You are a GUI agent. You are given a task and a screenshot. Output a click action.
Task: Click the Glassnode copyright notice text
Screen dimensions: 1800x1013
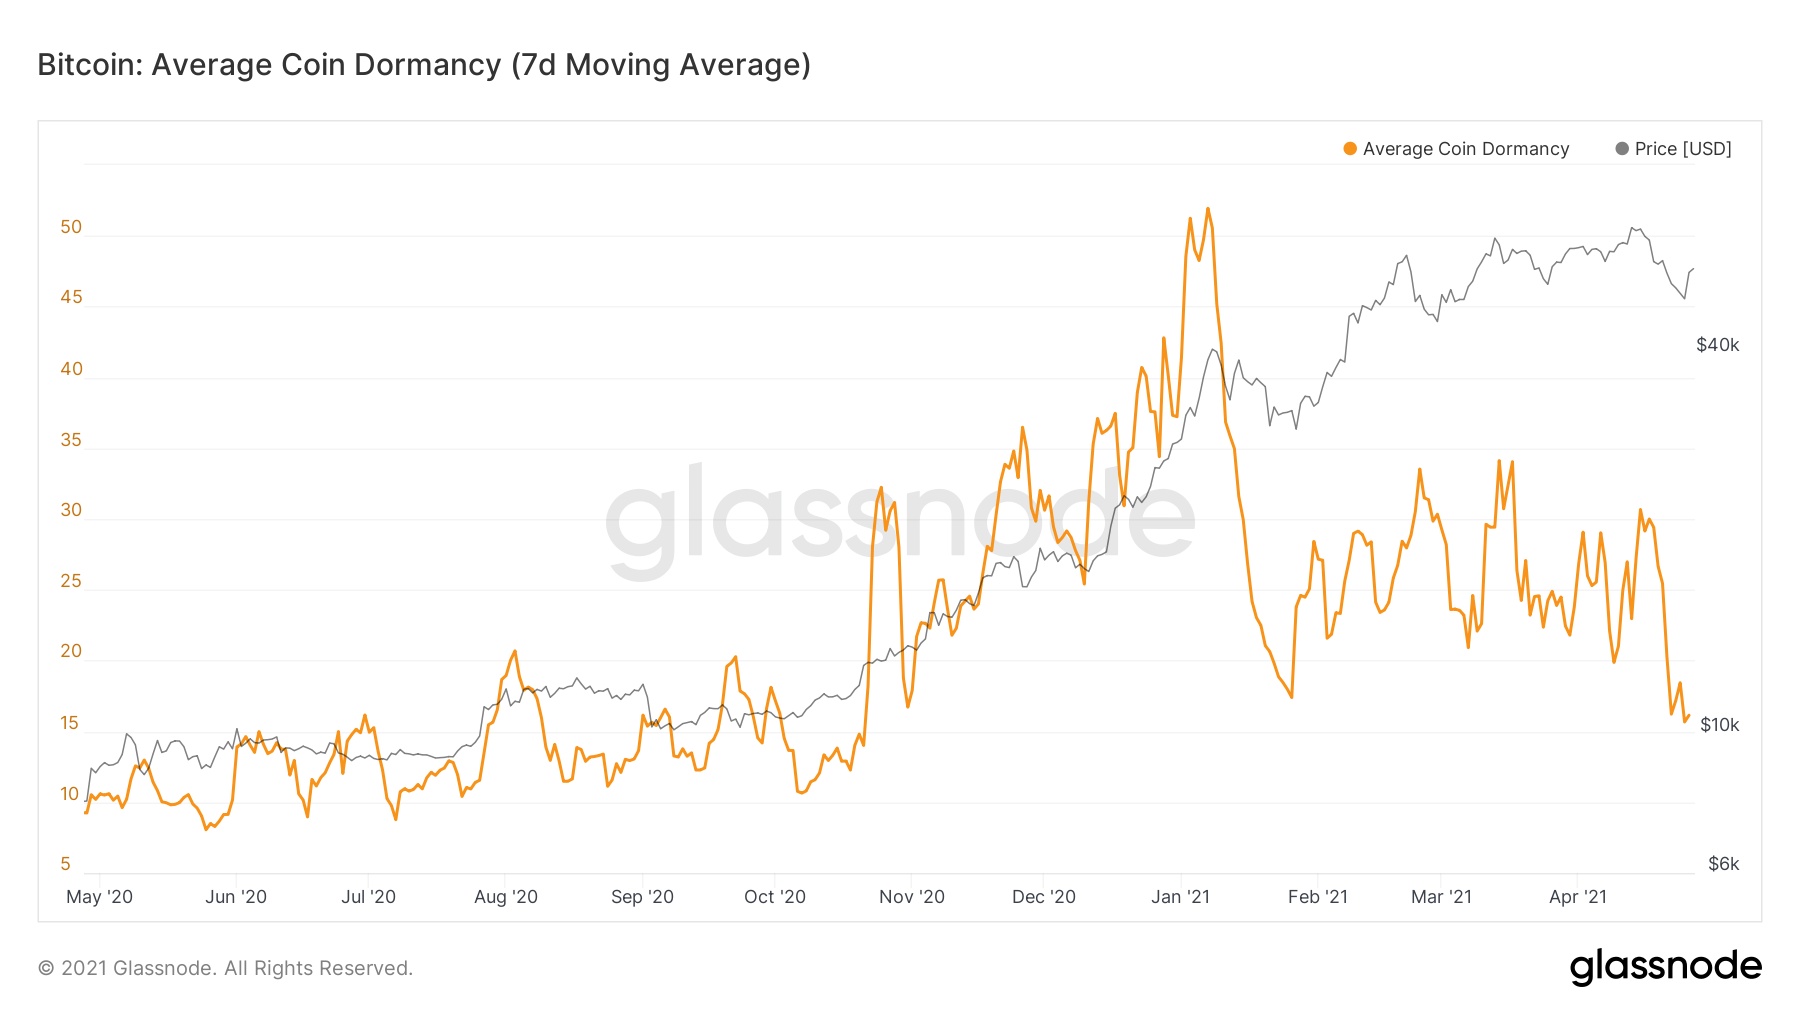226,968
